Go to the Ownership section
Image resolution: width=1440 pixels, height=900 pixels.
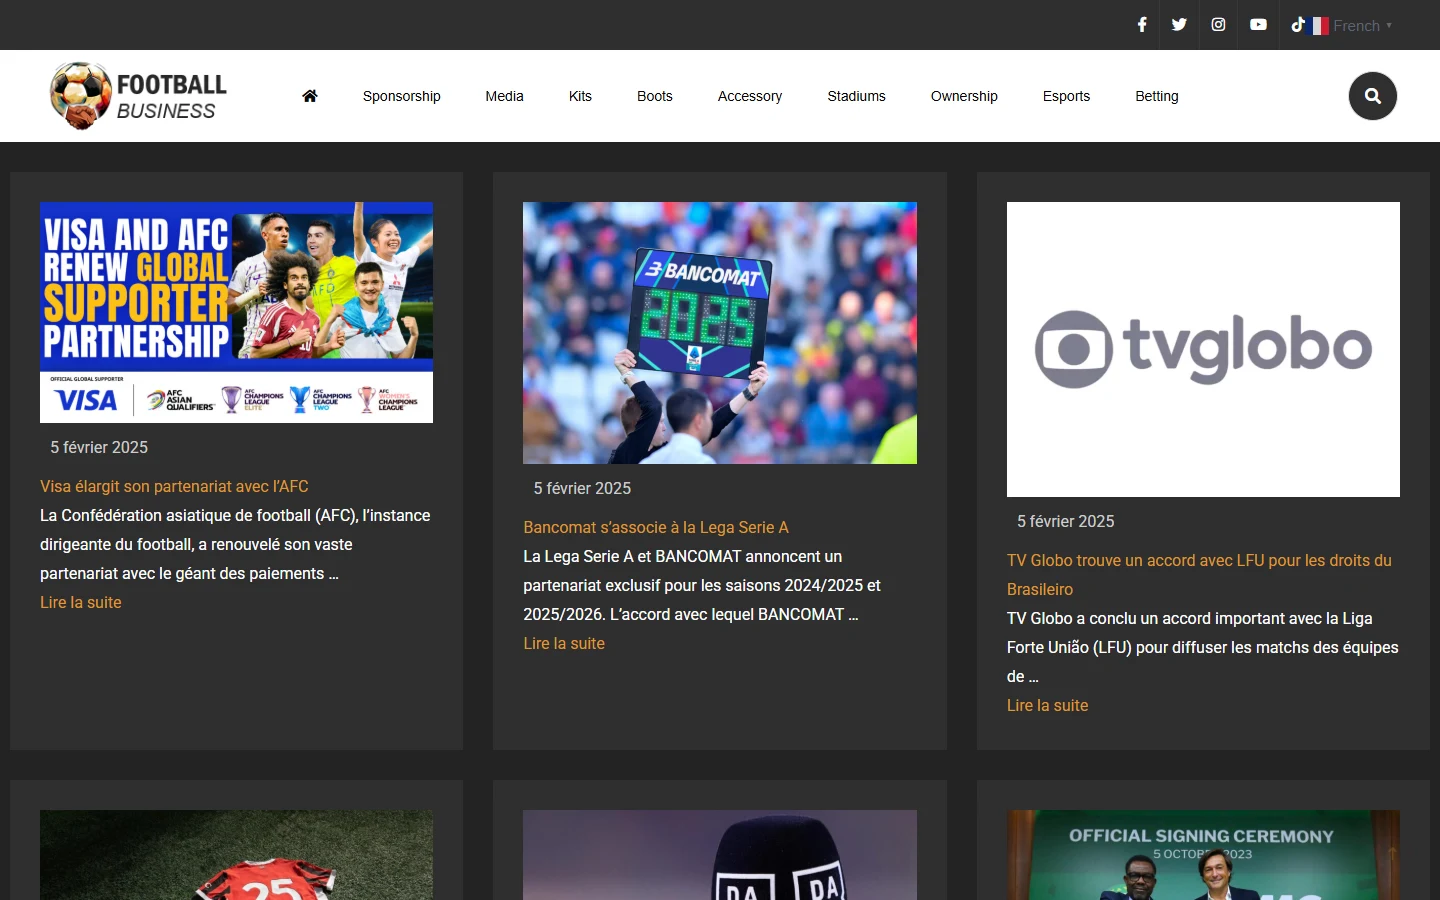pos(964,96)
